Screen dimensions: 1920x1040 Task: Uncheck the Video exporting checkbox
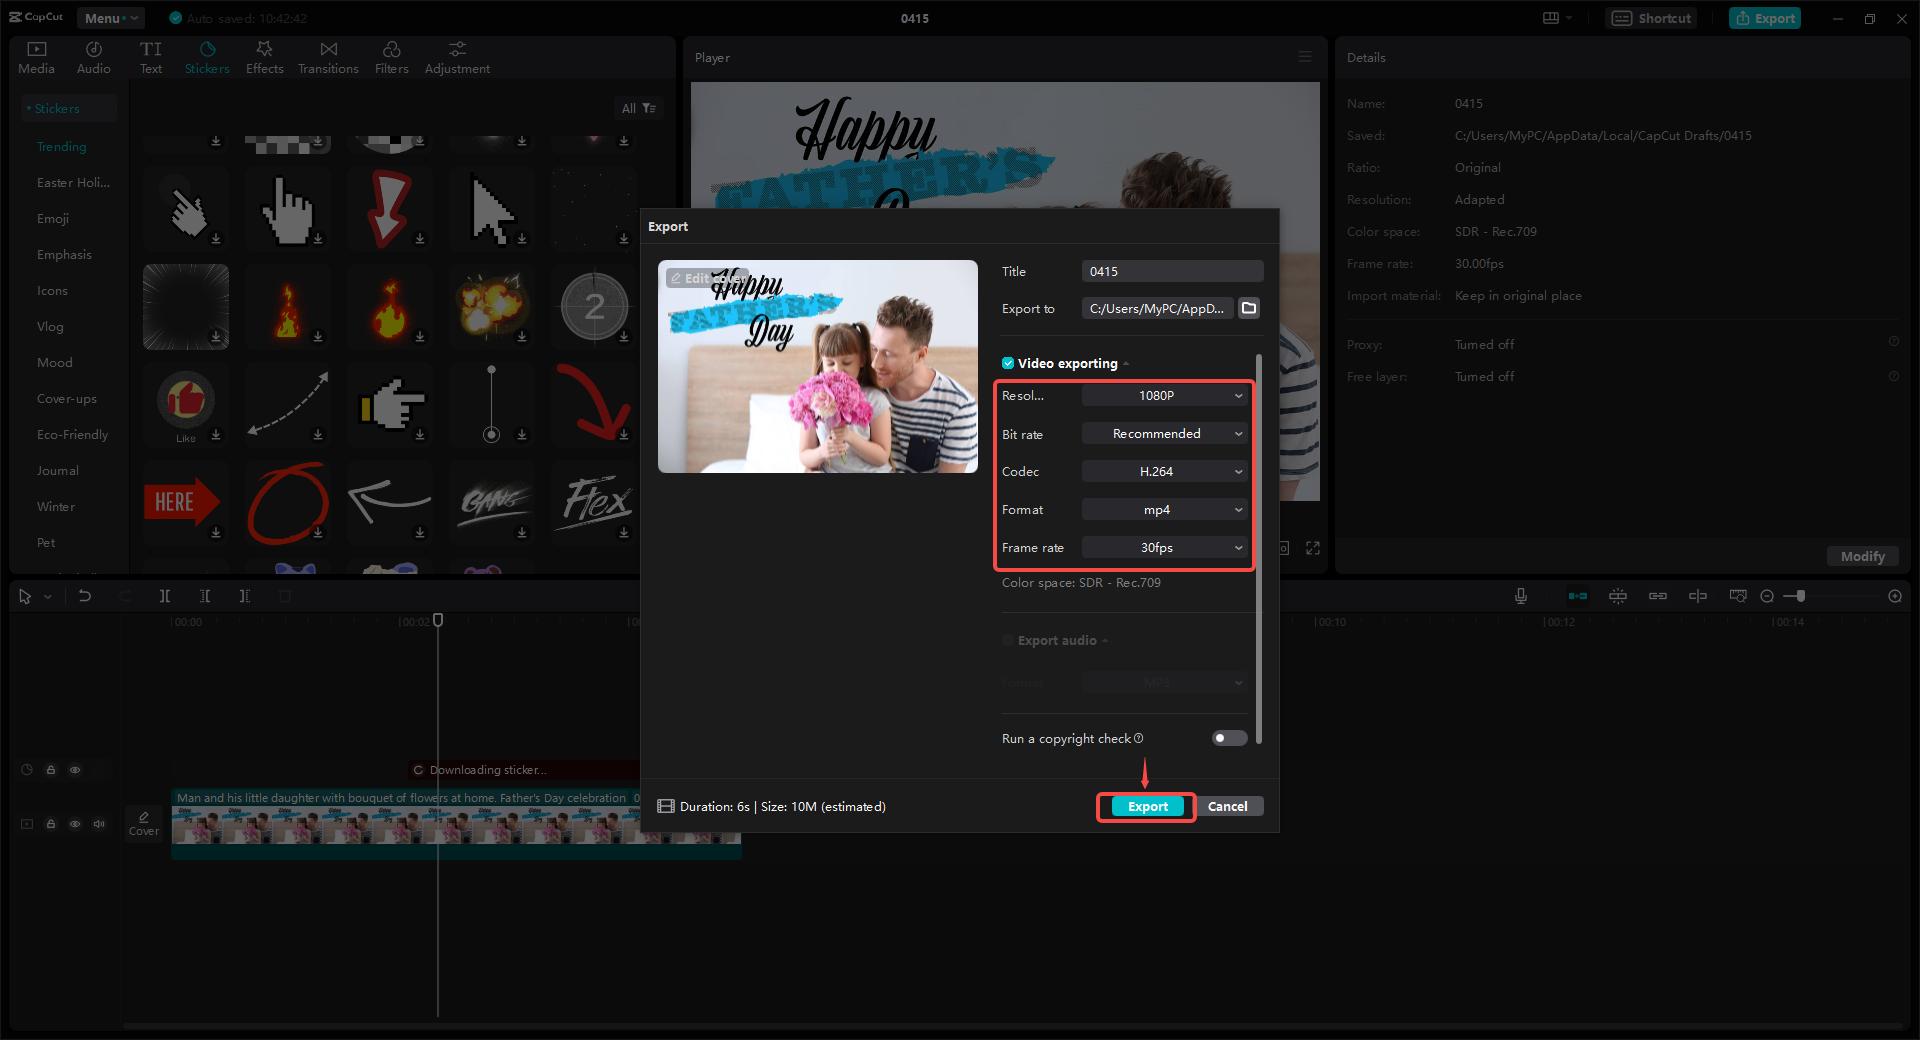point(1008,363)
